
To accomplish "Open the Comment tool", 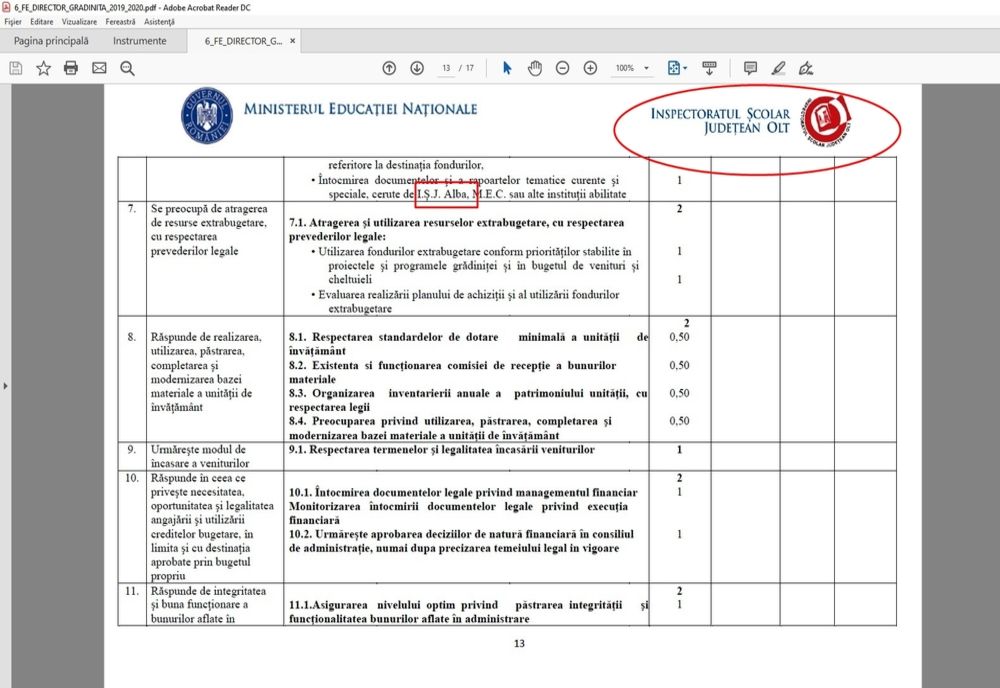I will tap(748, 68).
